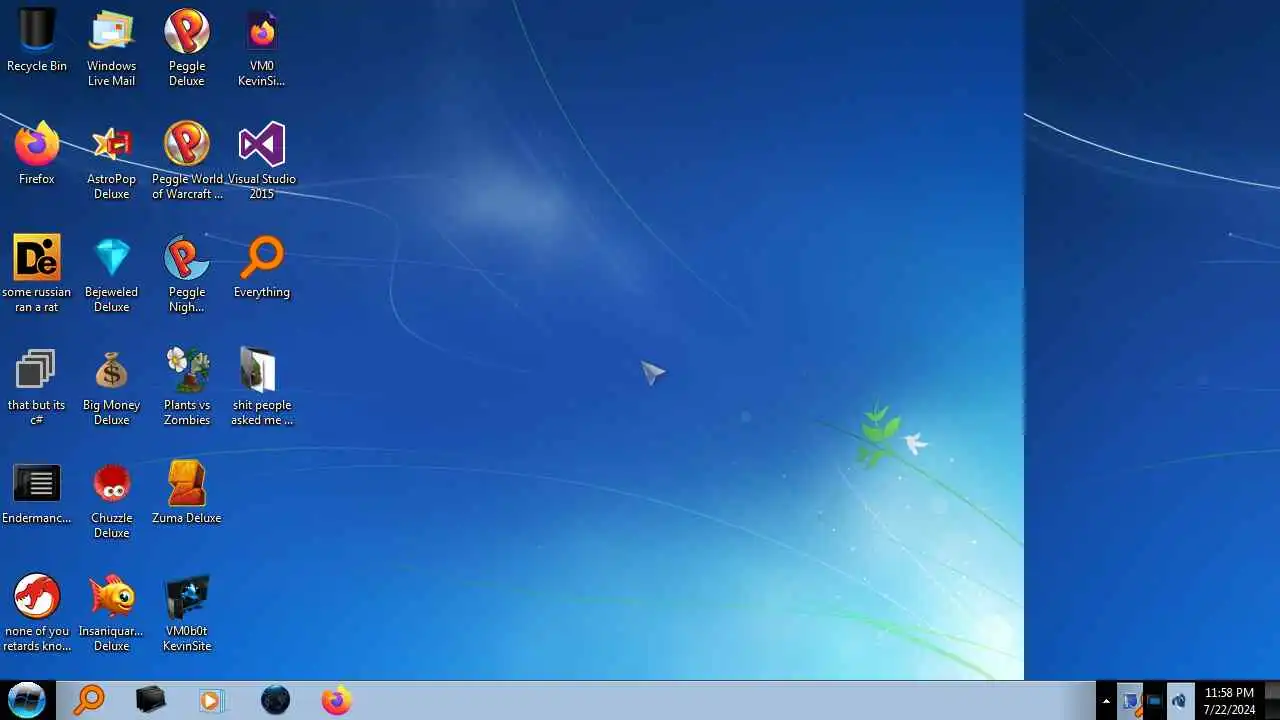The height and width of the screenshot is (720, 1280).
Task: Select the Firefox desktop icon
Action: pos(37,154)
